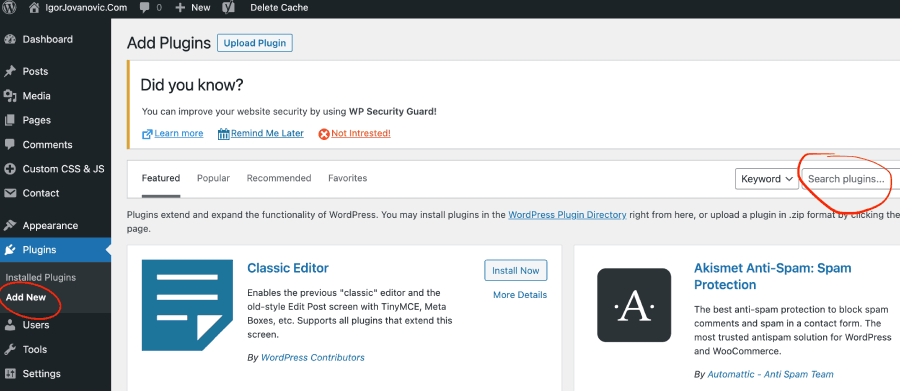Click the Appearance paintbrush icon

coord(10,226)
